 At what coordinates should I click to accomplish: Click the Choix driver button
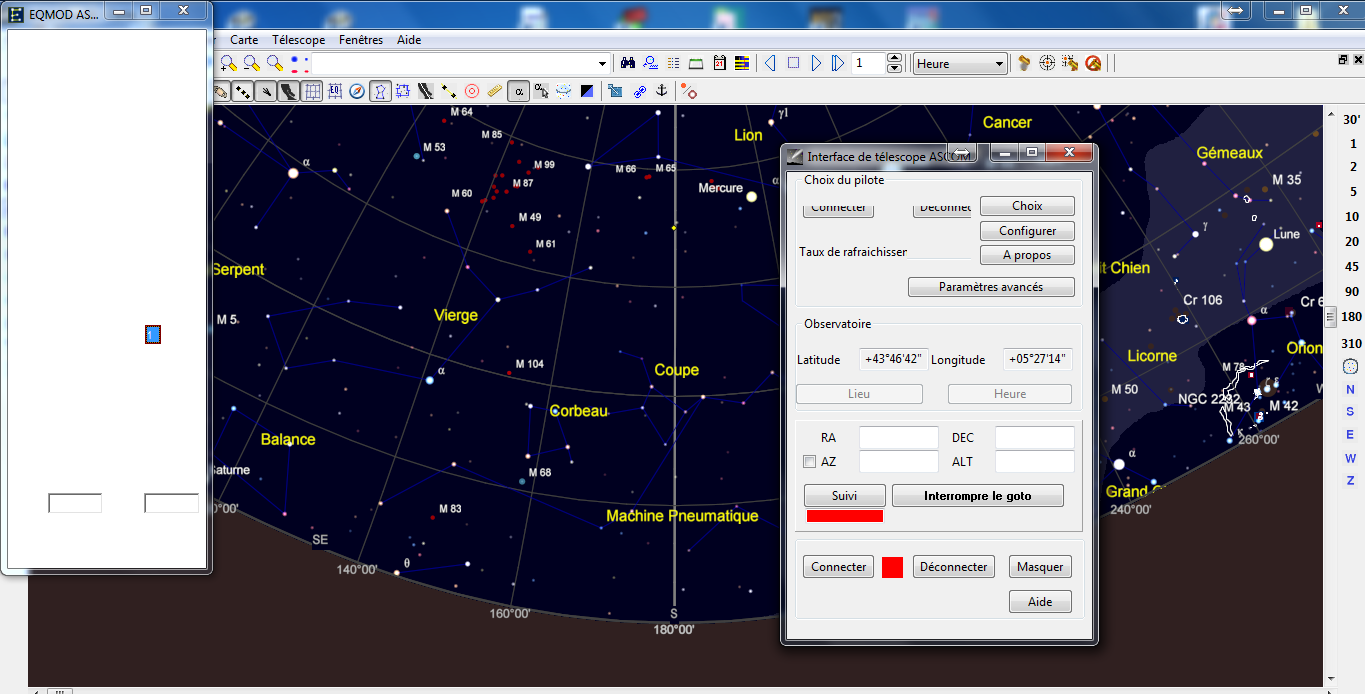(1027, 206)
